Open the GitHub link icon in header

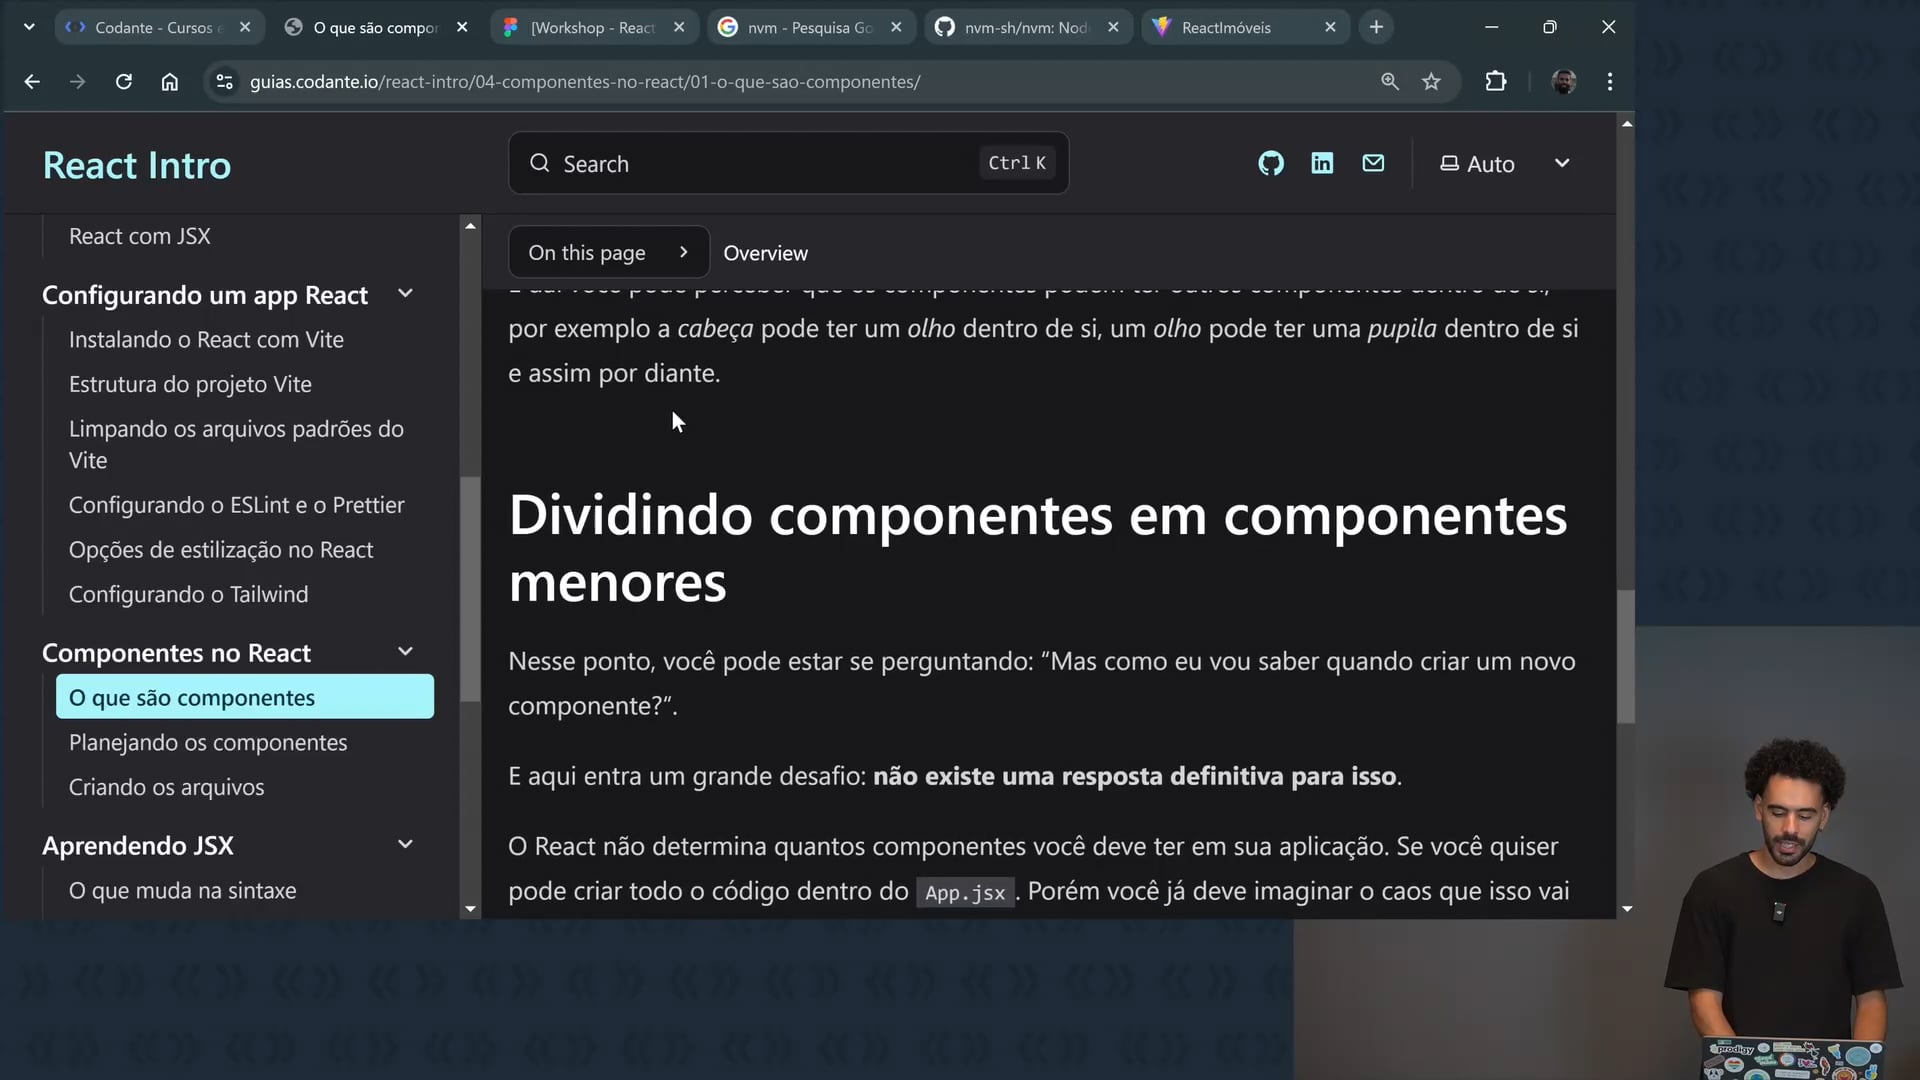tap(1270, 163)
